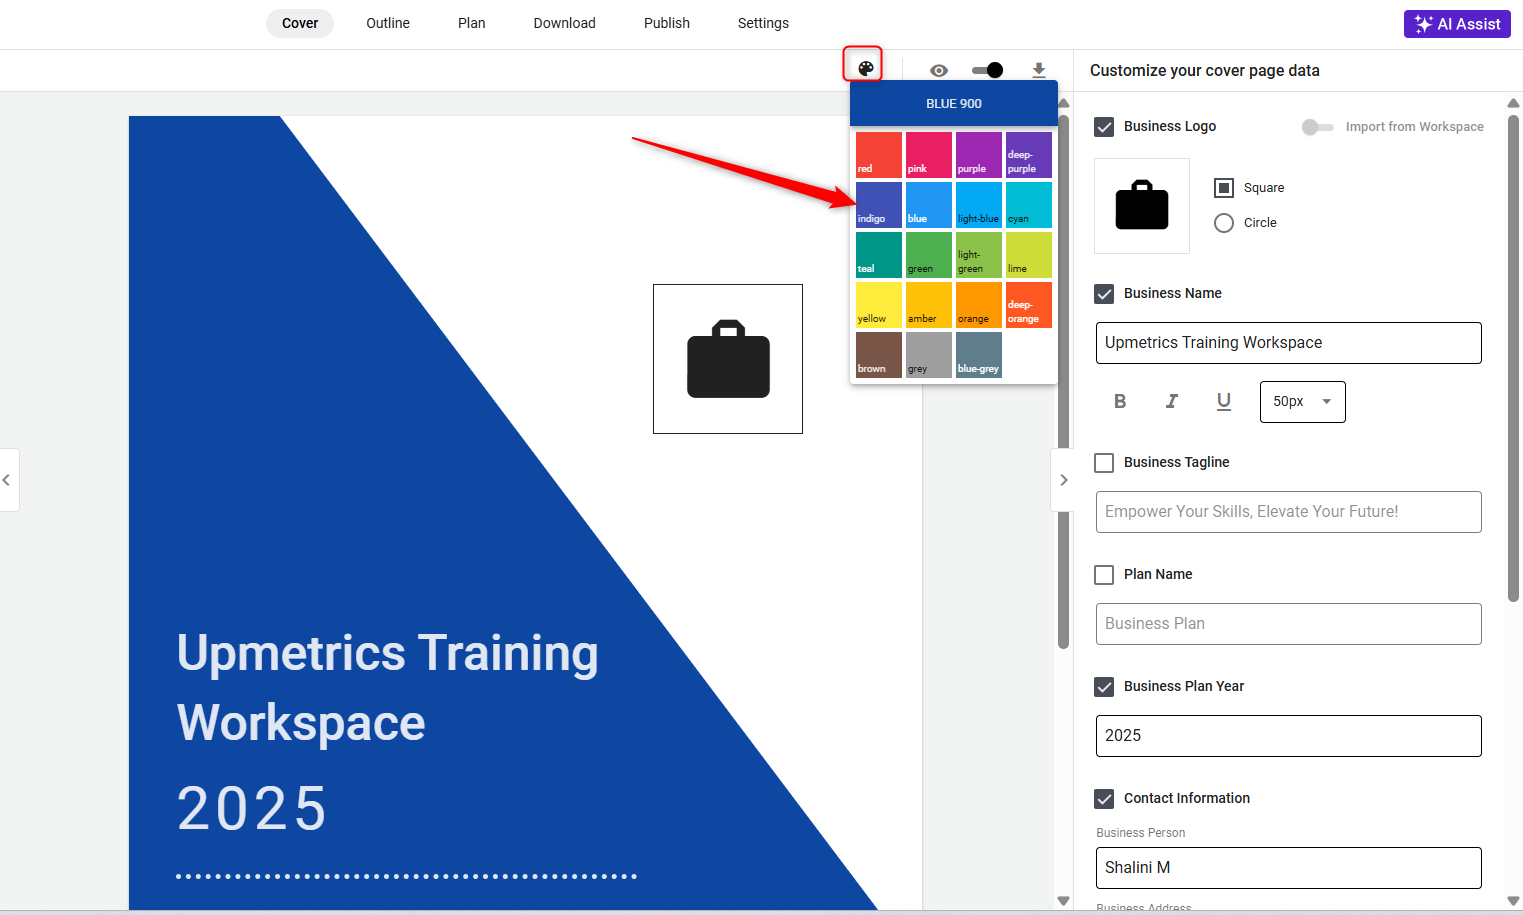Enable Import from Workspace toggle
The image size is (1523, 915).
coord(1317,127)
